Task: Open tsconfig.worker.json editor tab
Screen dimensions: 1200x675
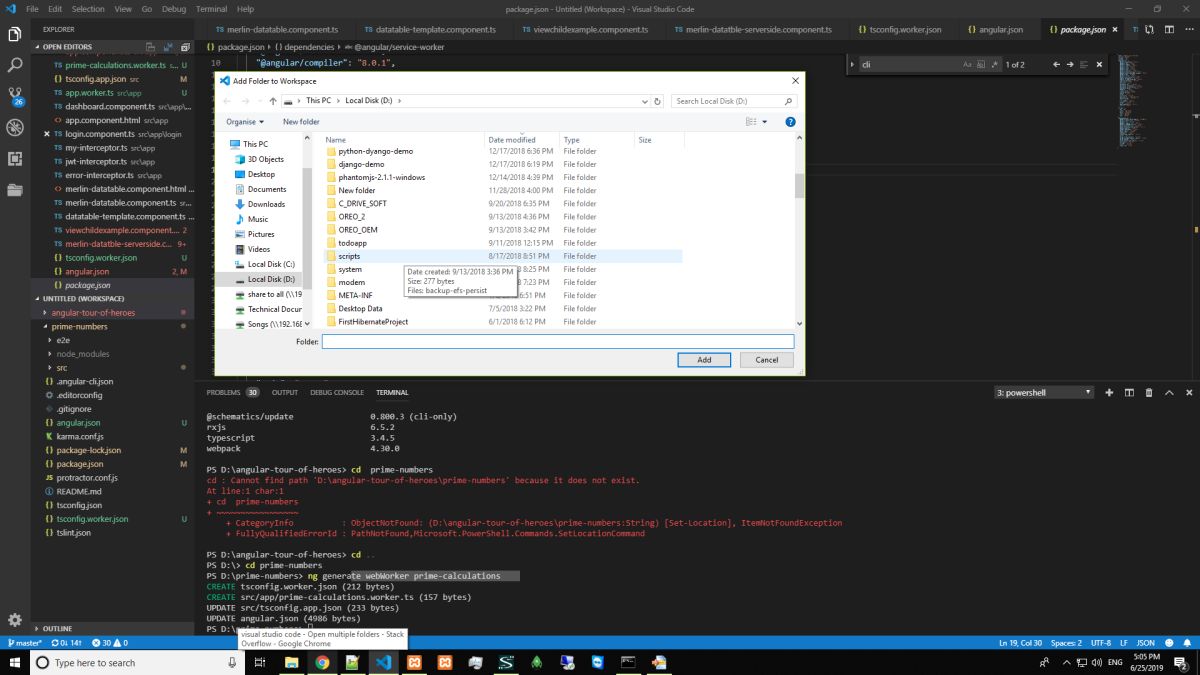Action: 899,30
